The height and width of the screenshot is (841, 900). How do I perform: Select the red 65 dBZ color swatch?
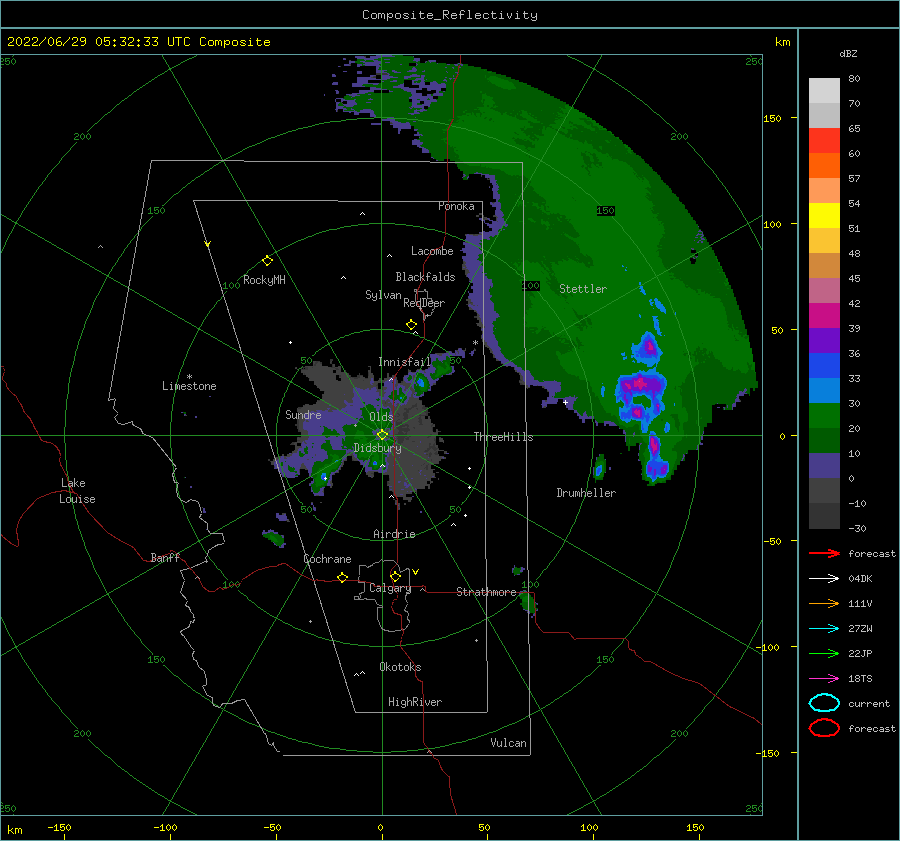(824, 140)
